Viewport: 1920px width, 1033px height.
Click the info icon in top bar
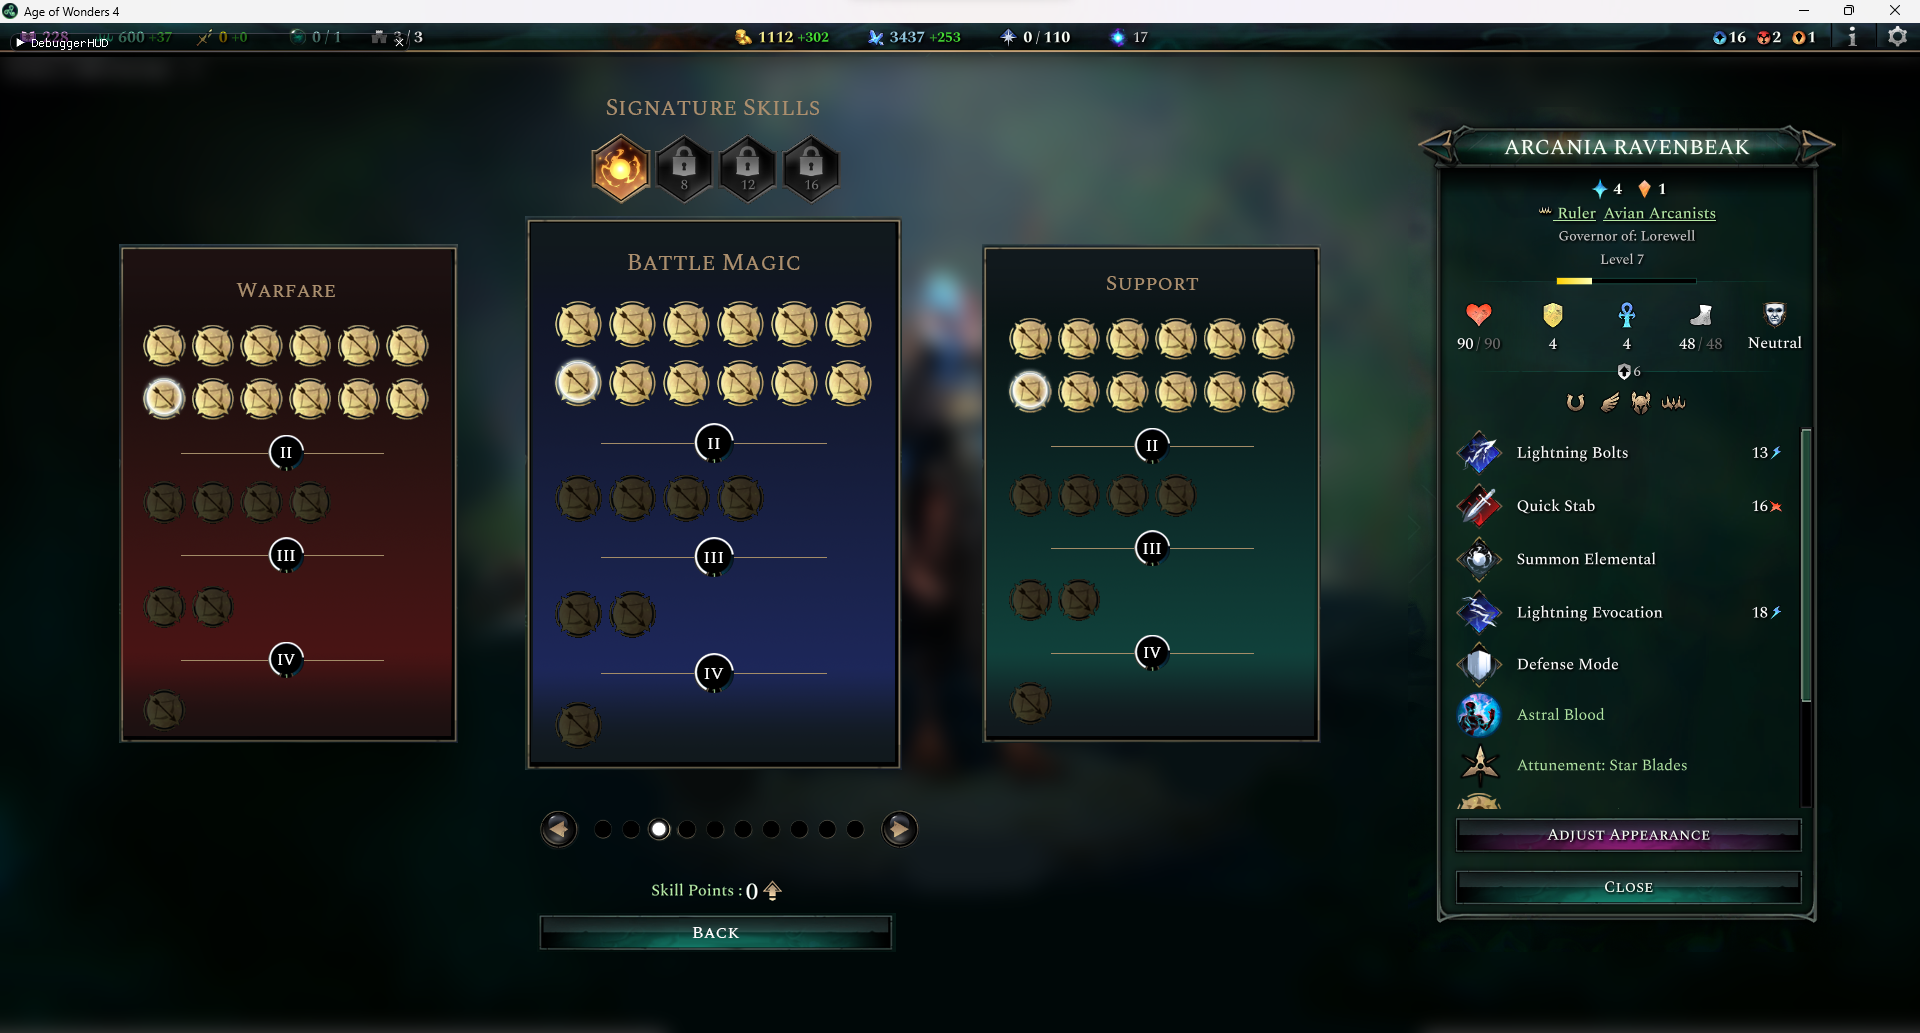point(1852,37)
